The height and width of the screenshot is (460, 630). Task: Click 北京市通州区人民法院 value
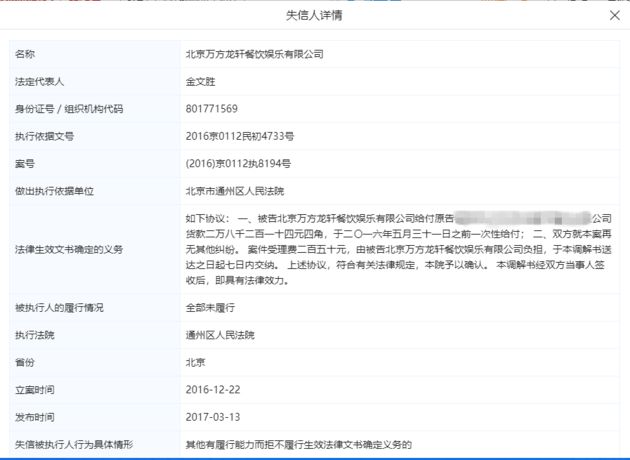tap(235, 191)
